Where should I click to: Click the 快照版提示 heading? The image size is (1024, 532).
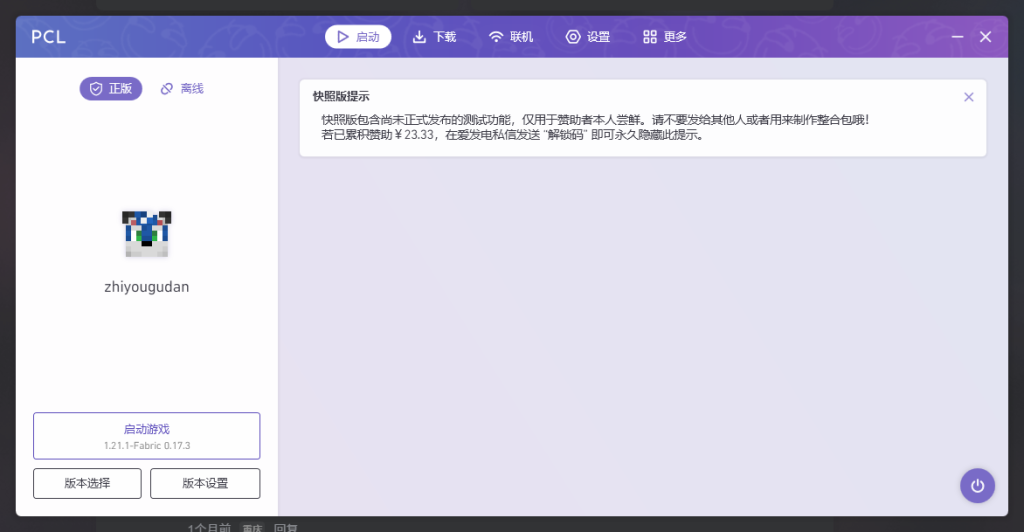point(341,97)
